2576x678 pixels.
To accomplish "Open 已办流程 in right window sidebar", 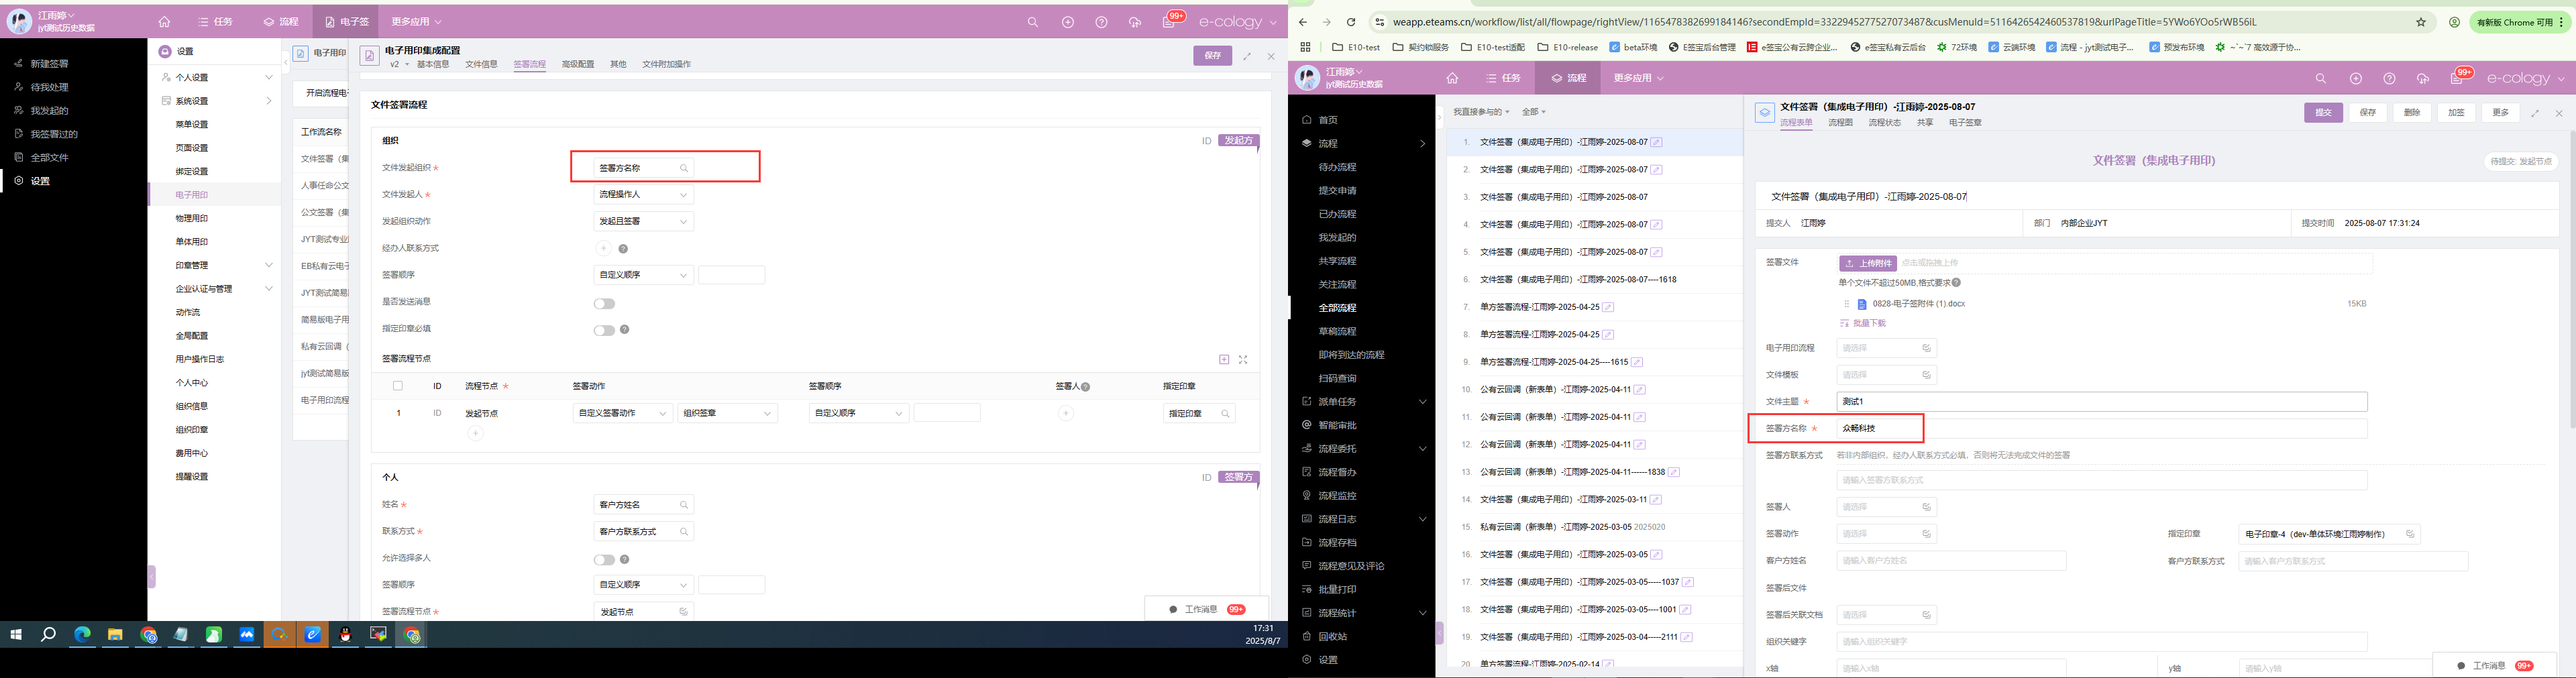I will pyautogui.click(x=1337, y=214).
